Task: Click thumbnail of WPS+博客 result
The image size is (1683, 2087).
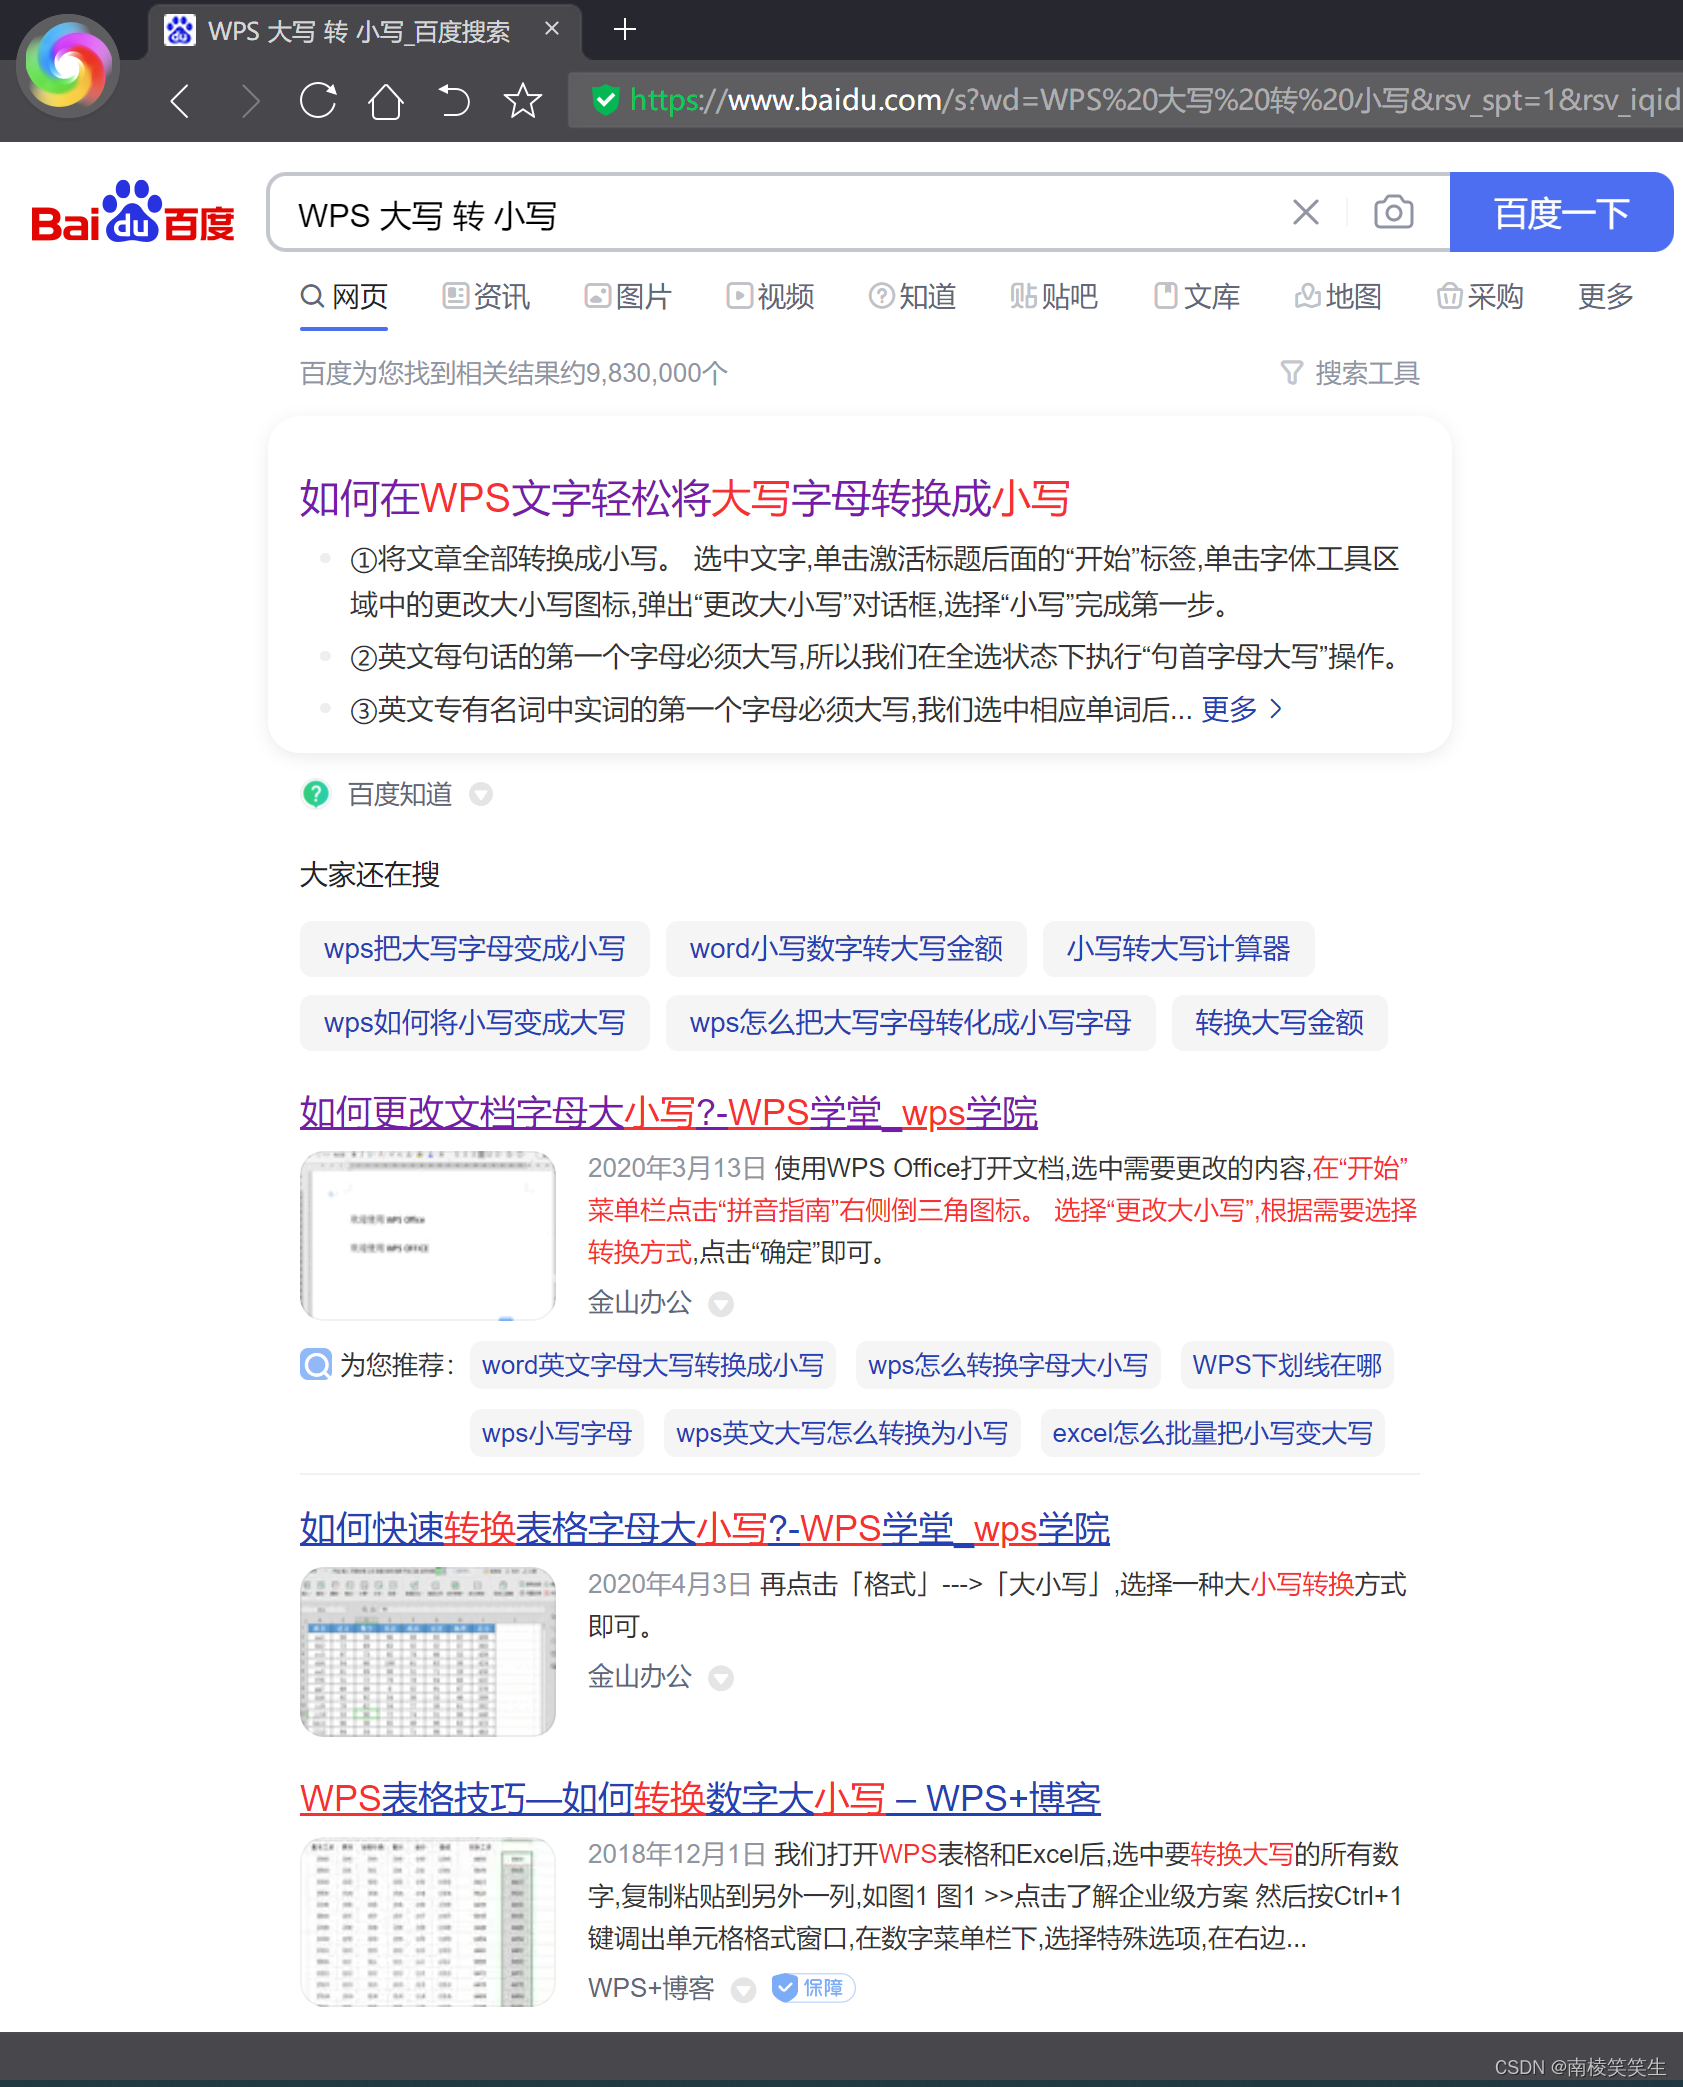Action: click(428, 1921)
